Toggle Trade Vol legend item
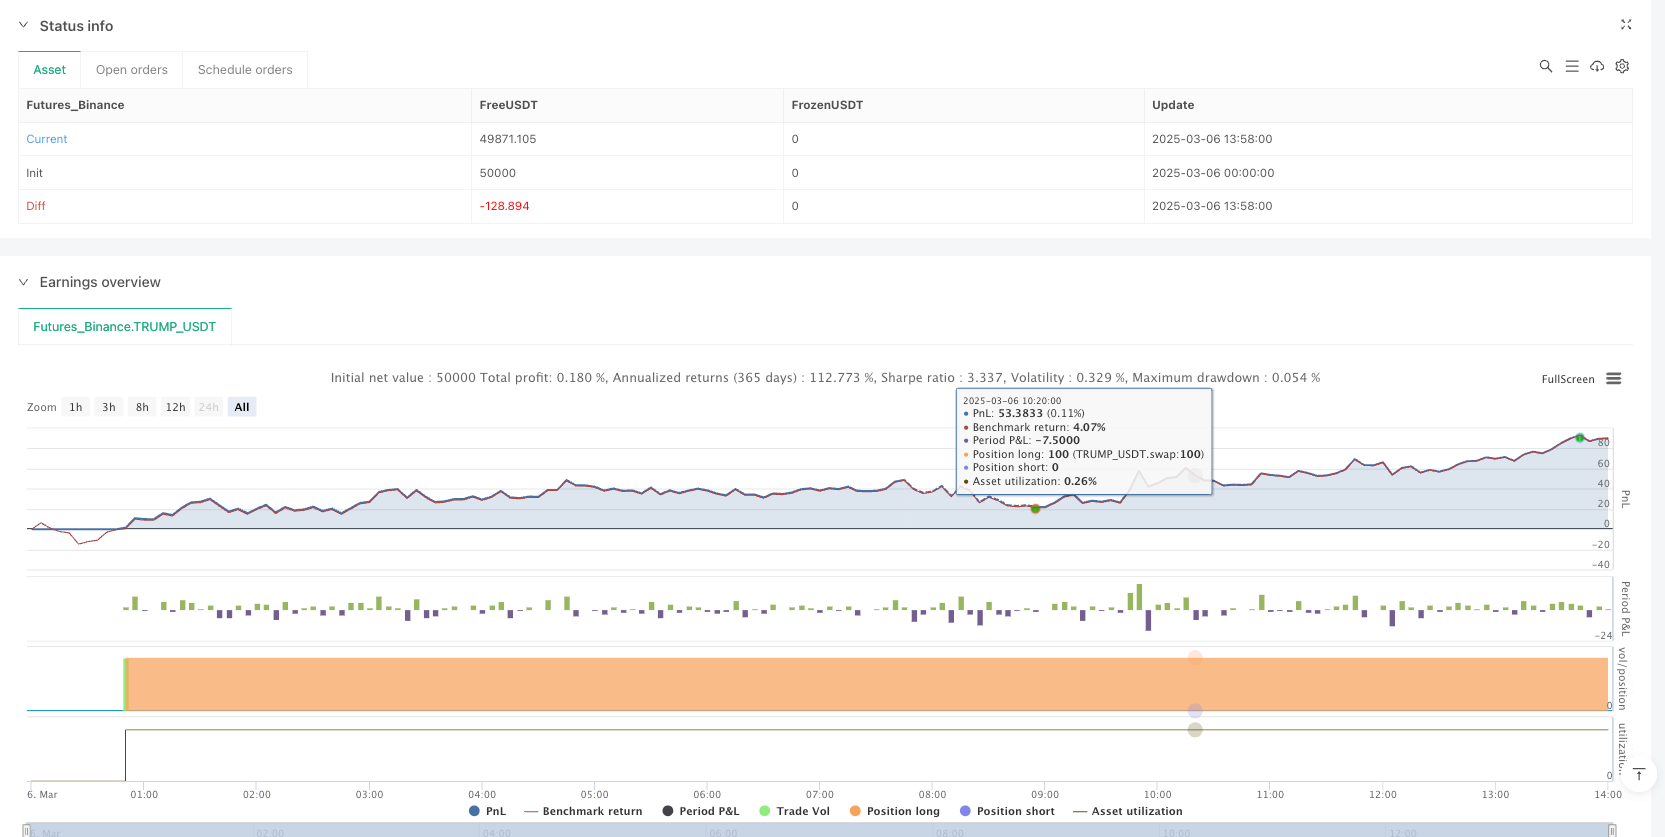The width and height of the screenshot is (1665, 837). (x=794, y=811)
